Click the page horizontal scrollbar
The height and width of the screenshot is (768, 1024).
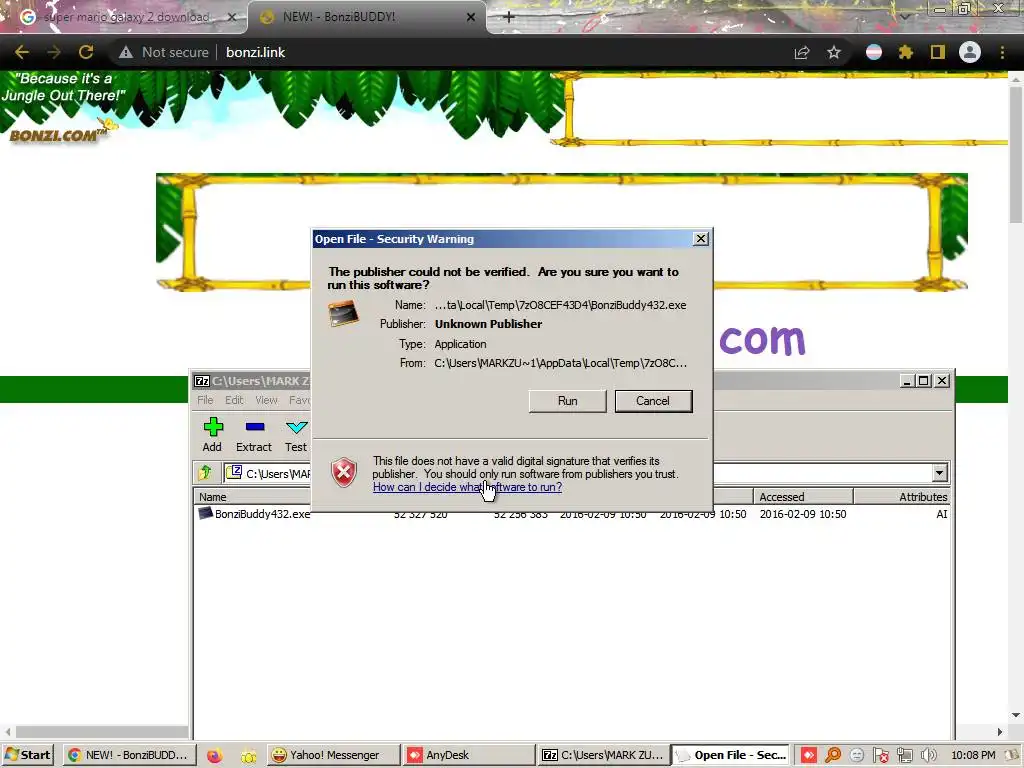tap(101, 732)
